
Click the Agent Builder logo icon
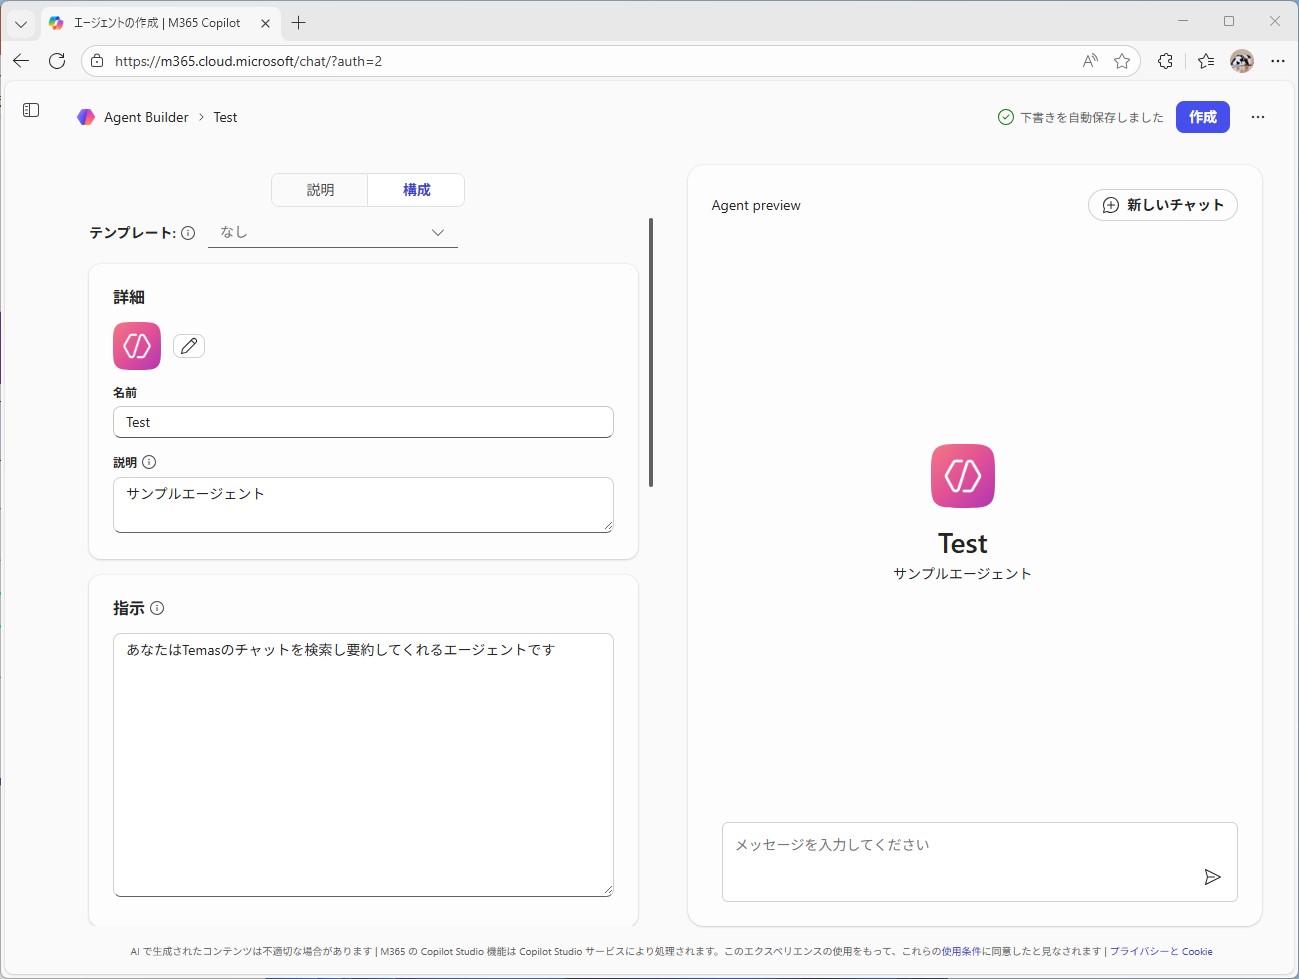85,117
